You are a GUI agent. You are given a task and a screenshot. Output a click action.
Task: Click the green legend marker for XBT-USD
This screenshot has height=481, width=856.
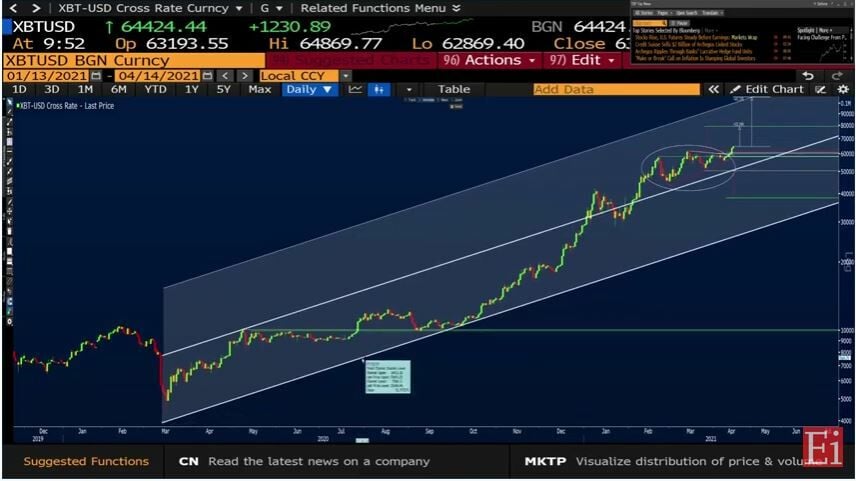pos(17,106)
